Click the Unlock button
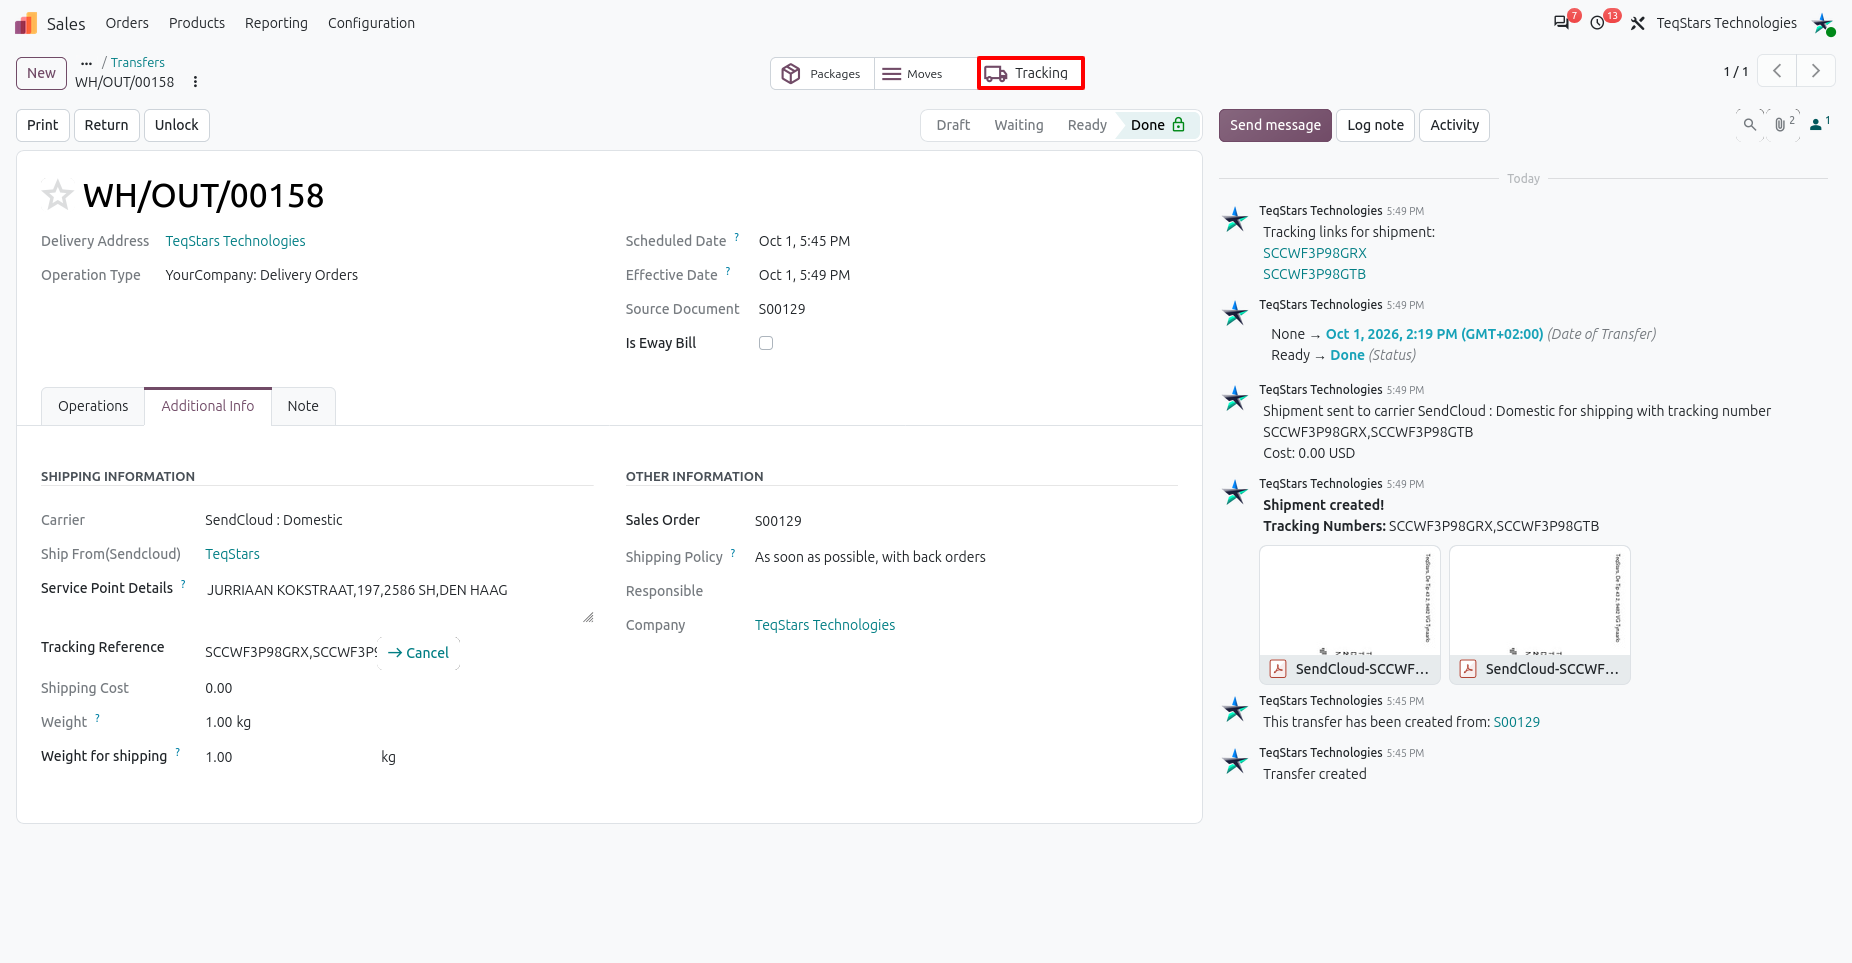 177,125
